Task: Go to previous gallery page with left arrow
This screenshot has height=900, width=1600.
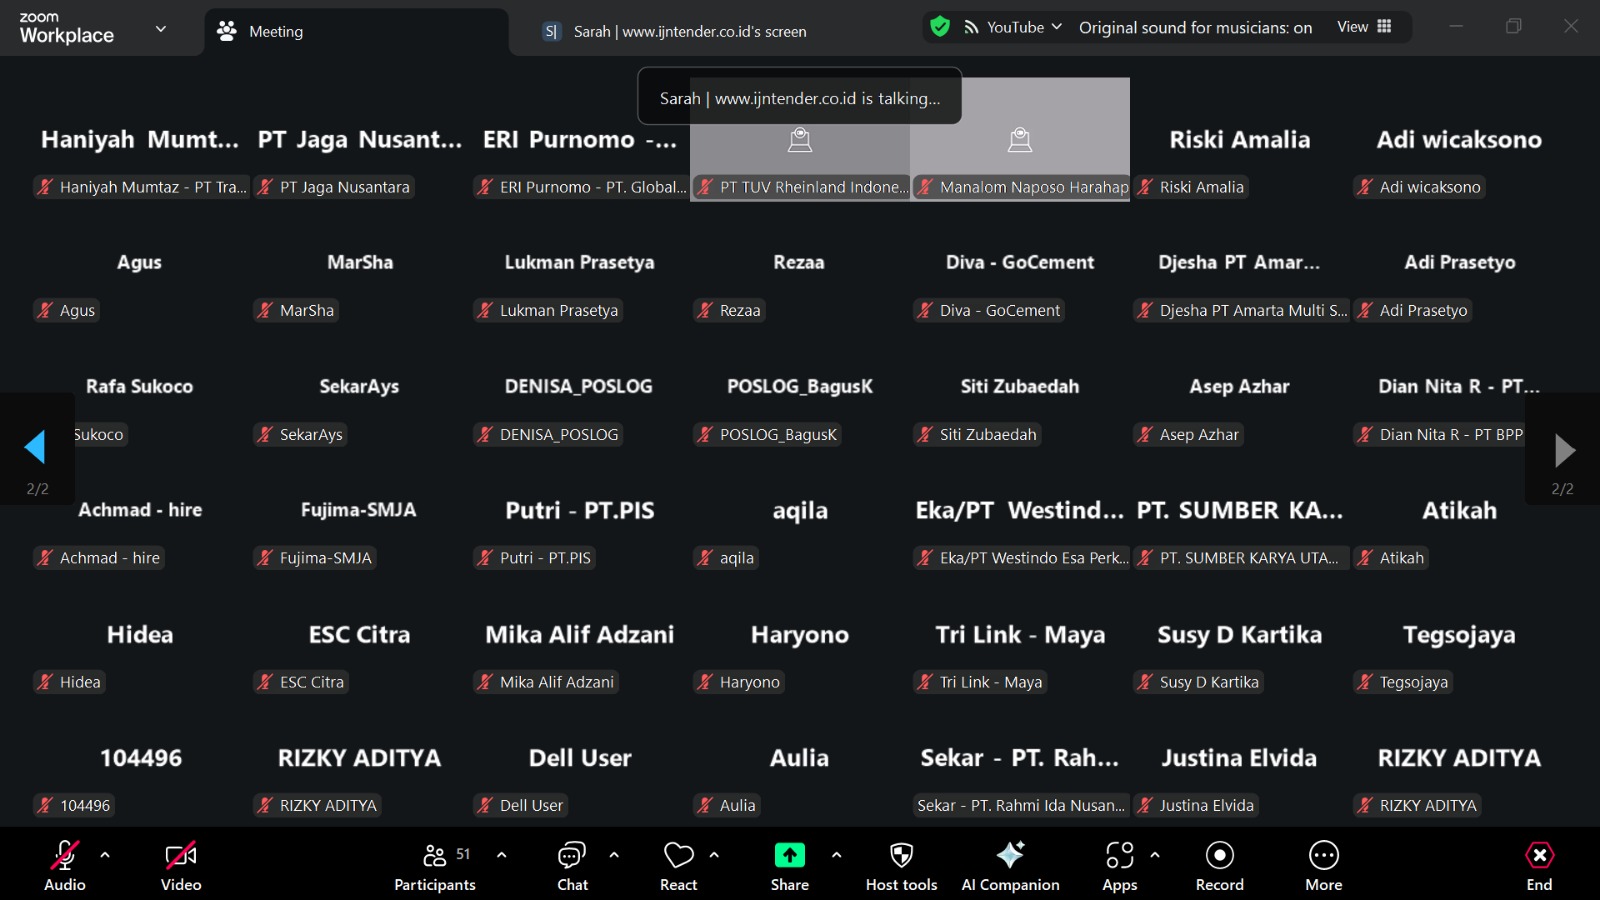Action: pos(36,448)
